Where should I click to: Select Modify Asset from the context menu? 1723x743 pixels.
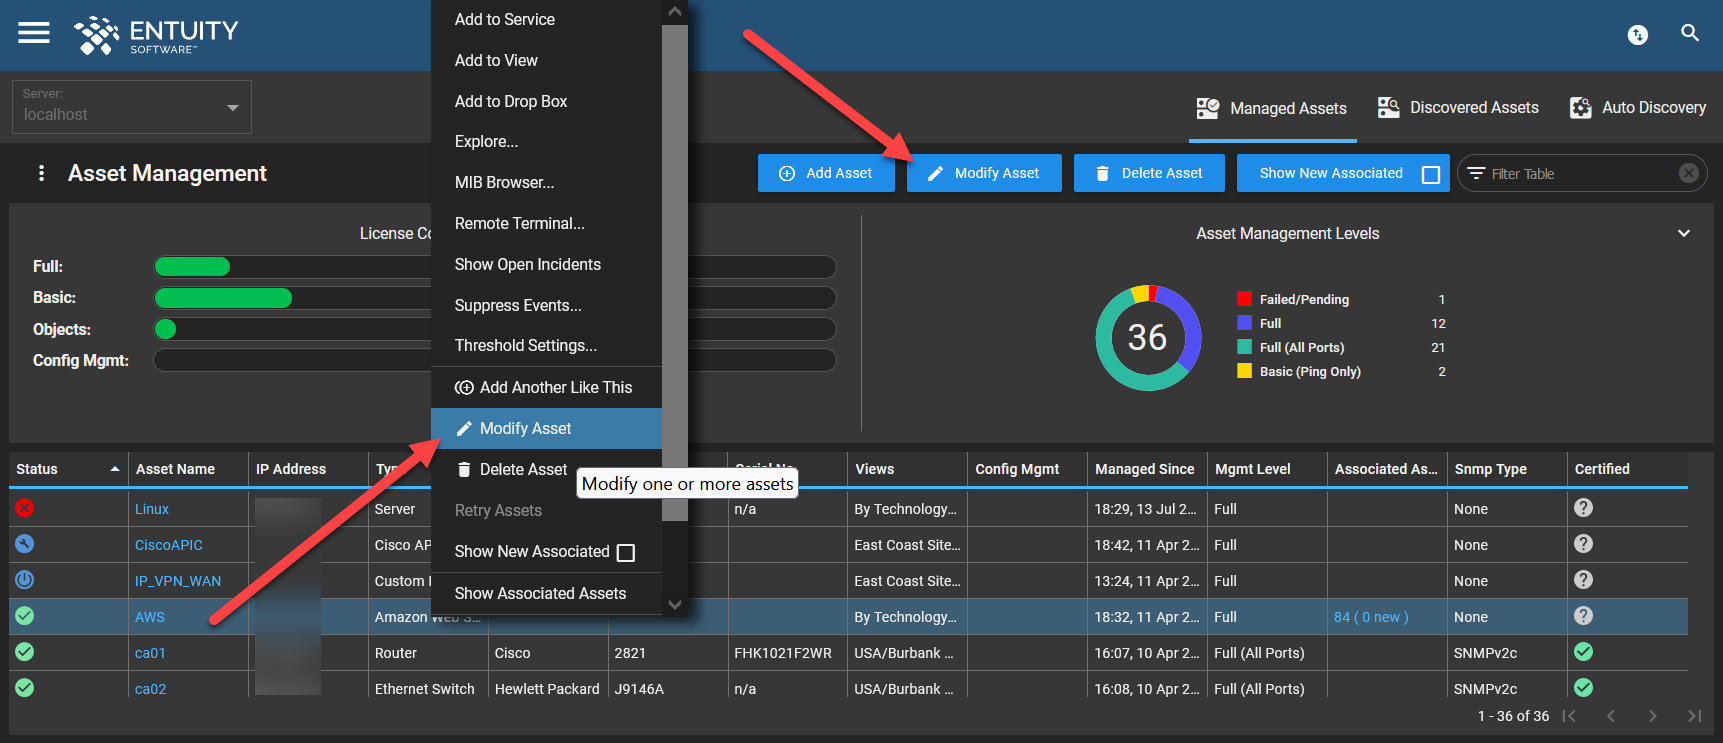526,428
